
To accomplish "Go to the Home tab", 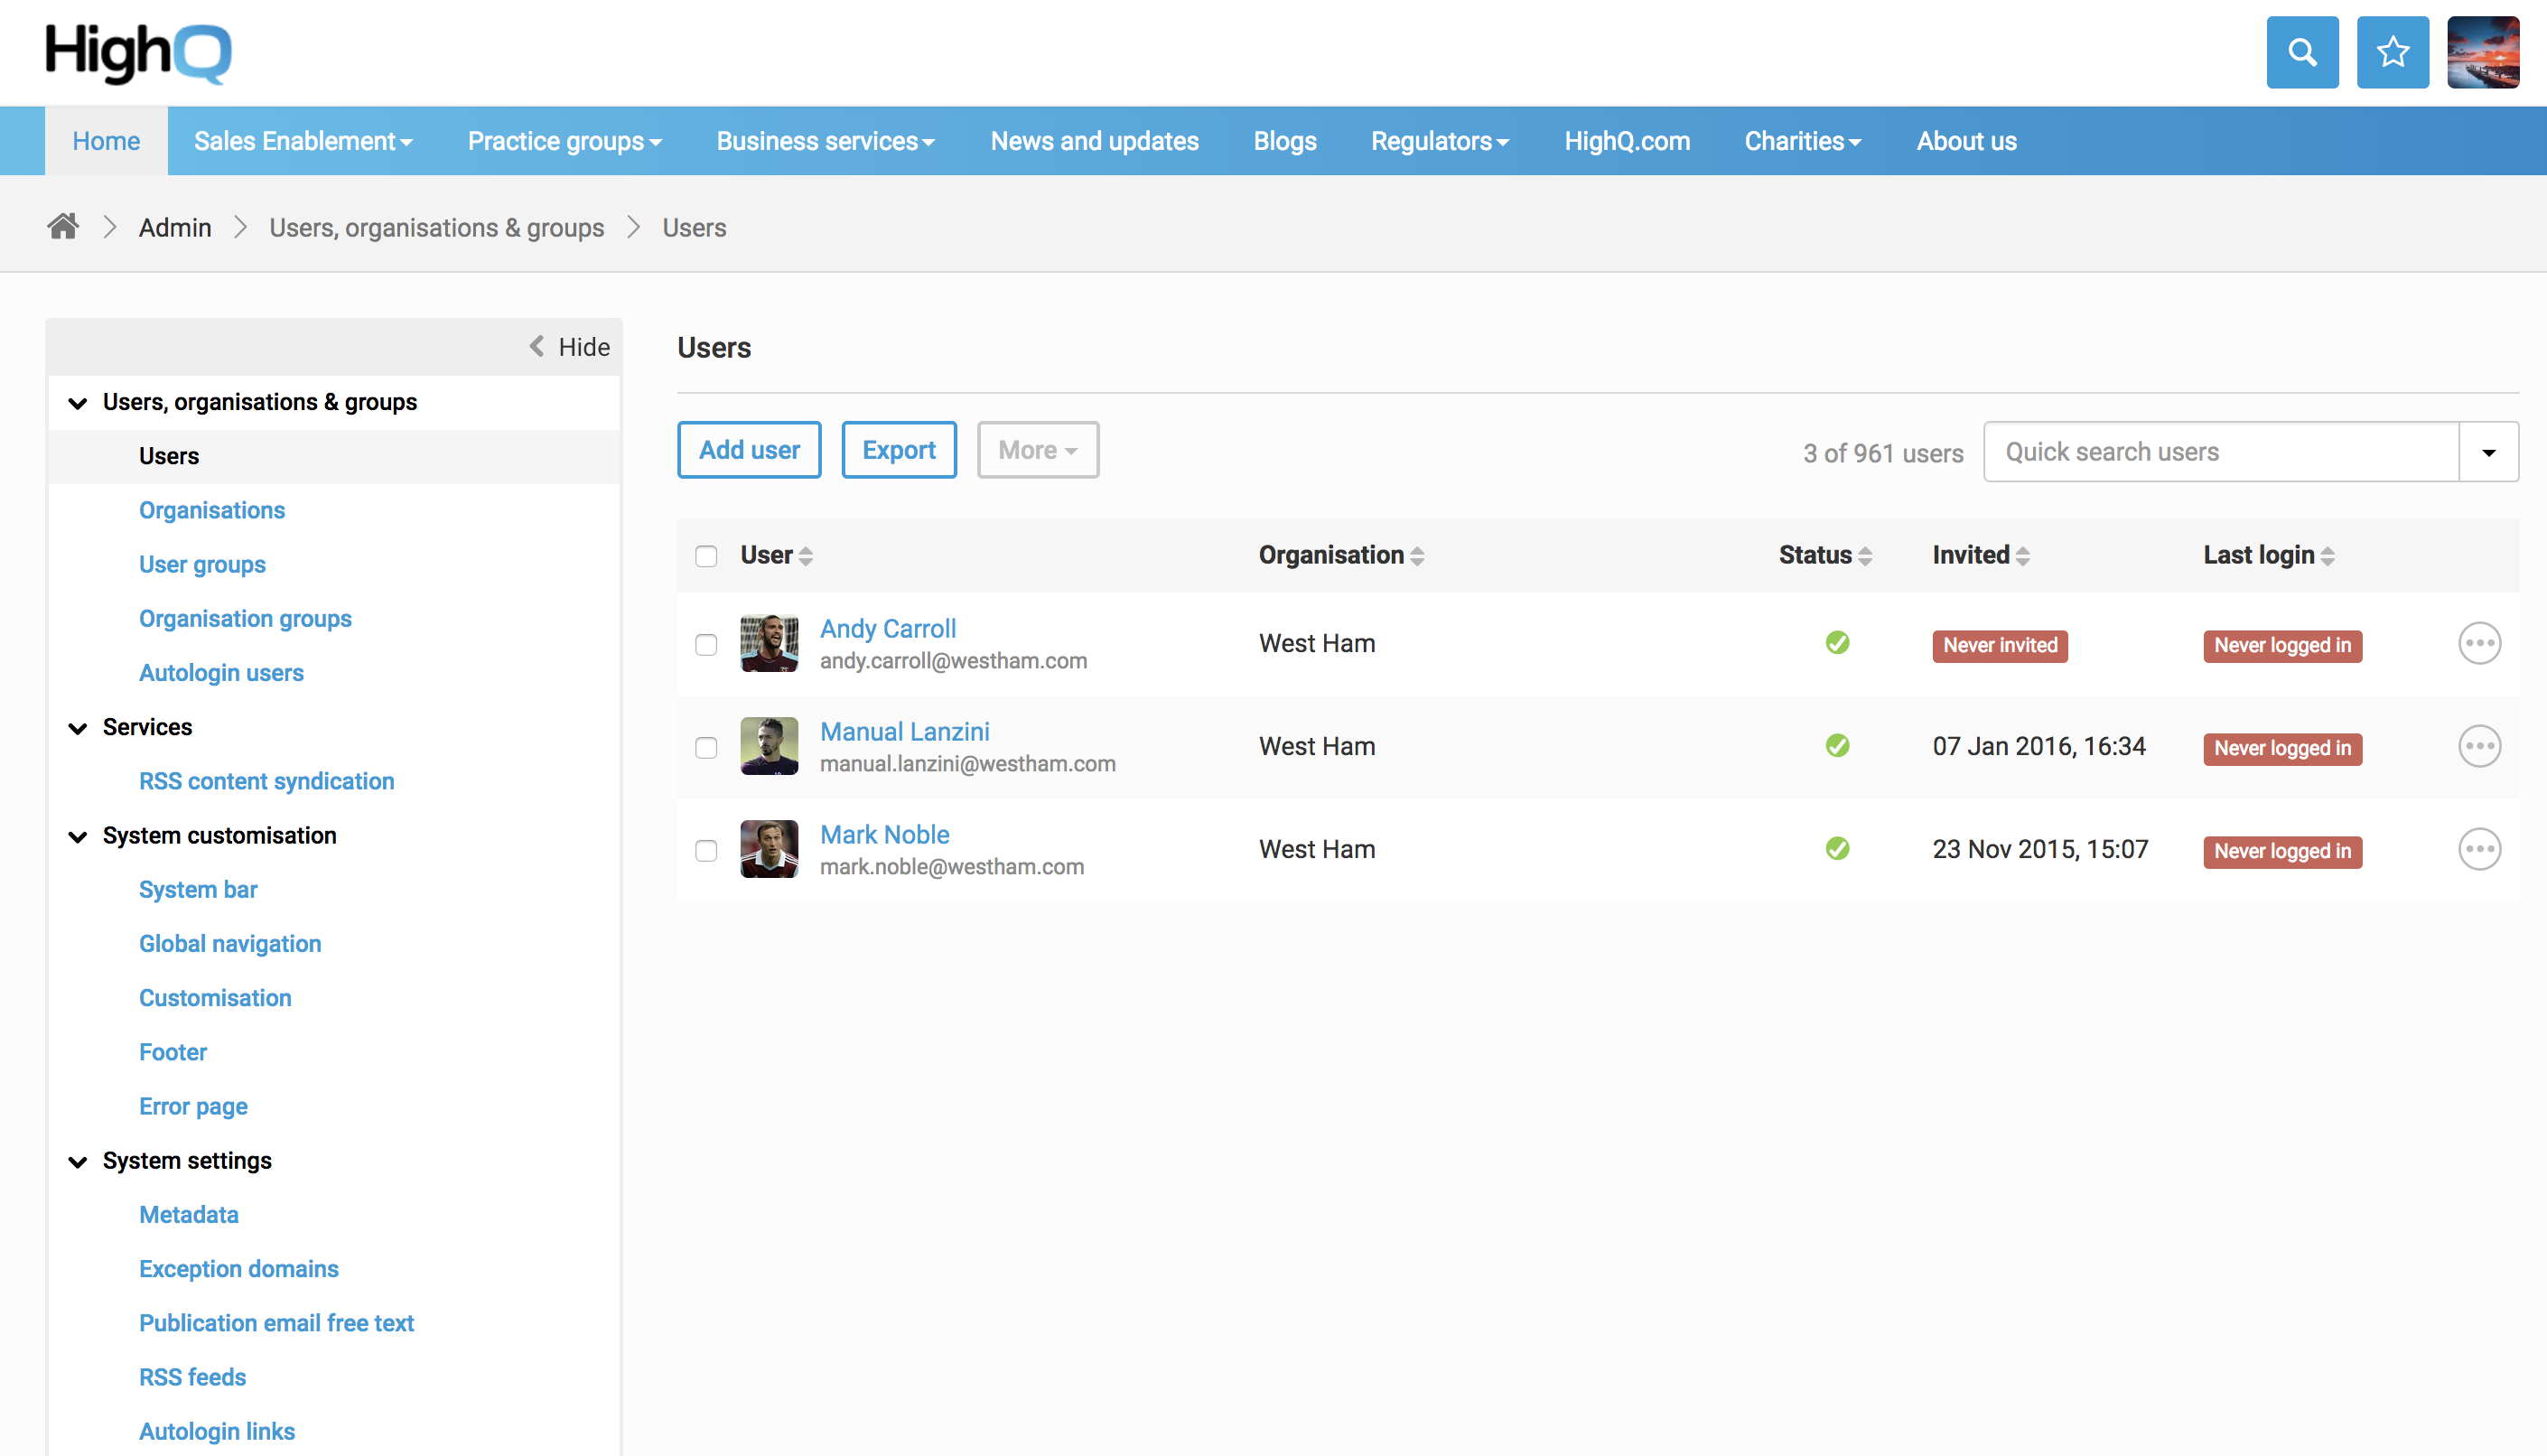I will (106, 141).
